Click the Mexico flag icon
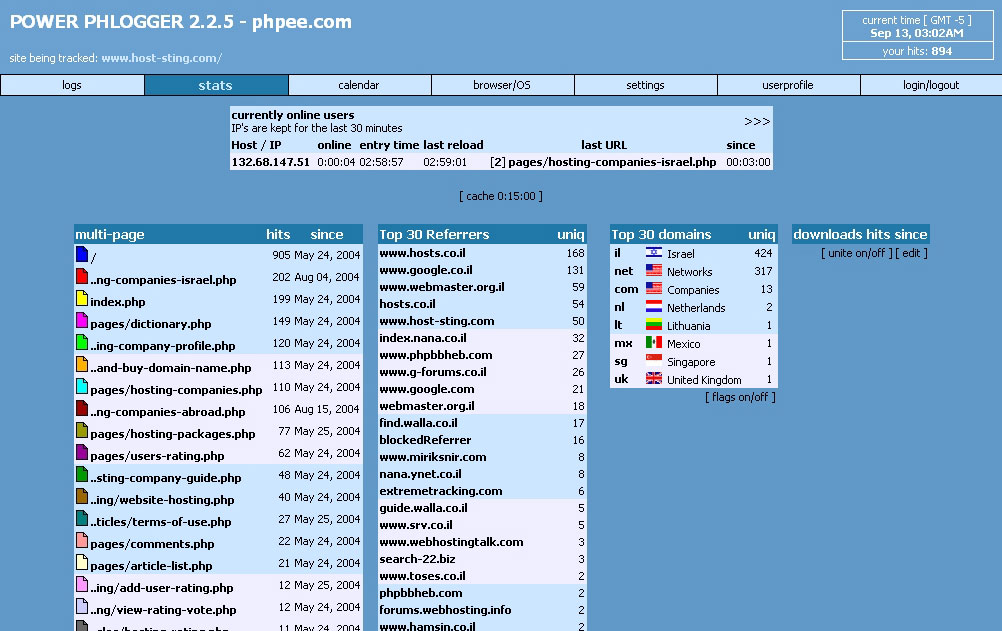 point(654,343)
